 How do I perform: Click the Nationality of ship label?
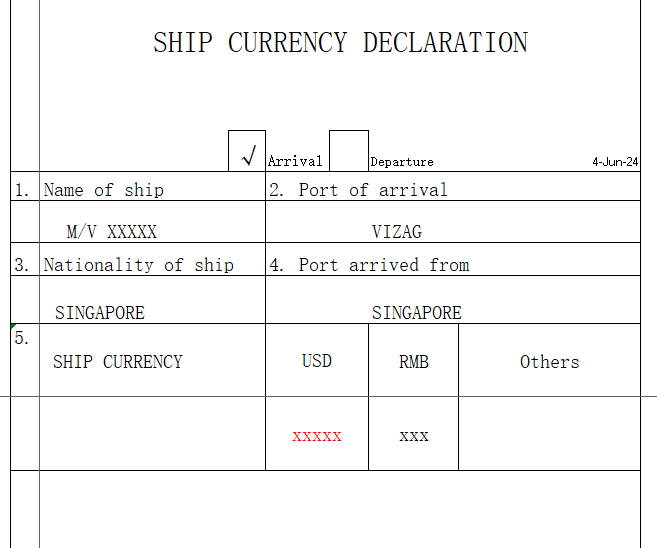click(x=139, y=265)
